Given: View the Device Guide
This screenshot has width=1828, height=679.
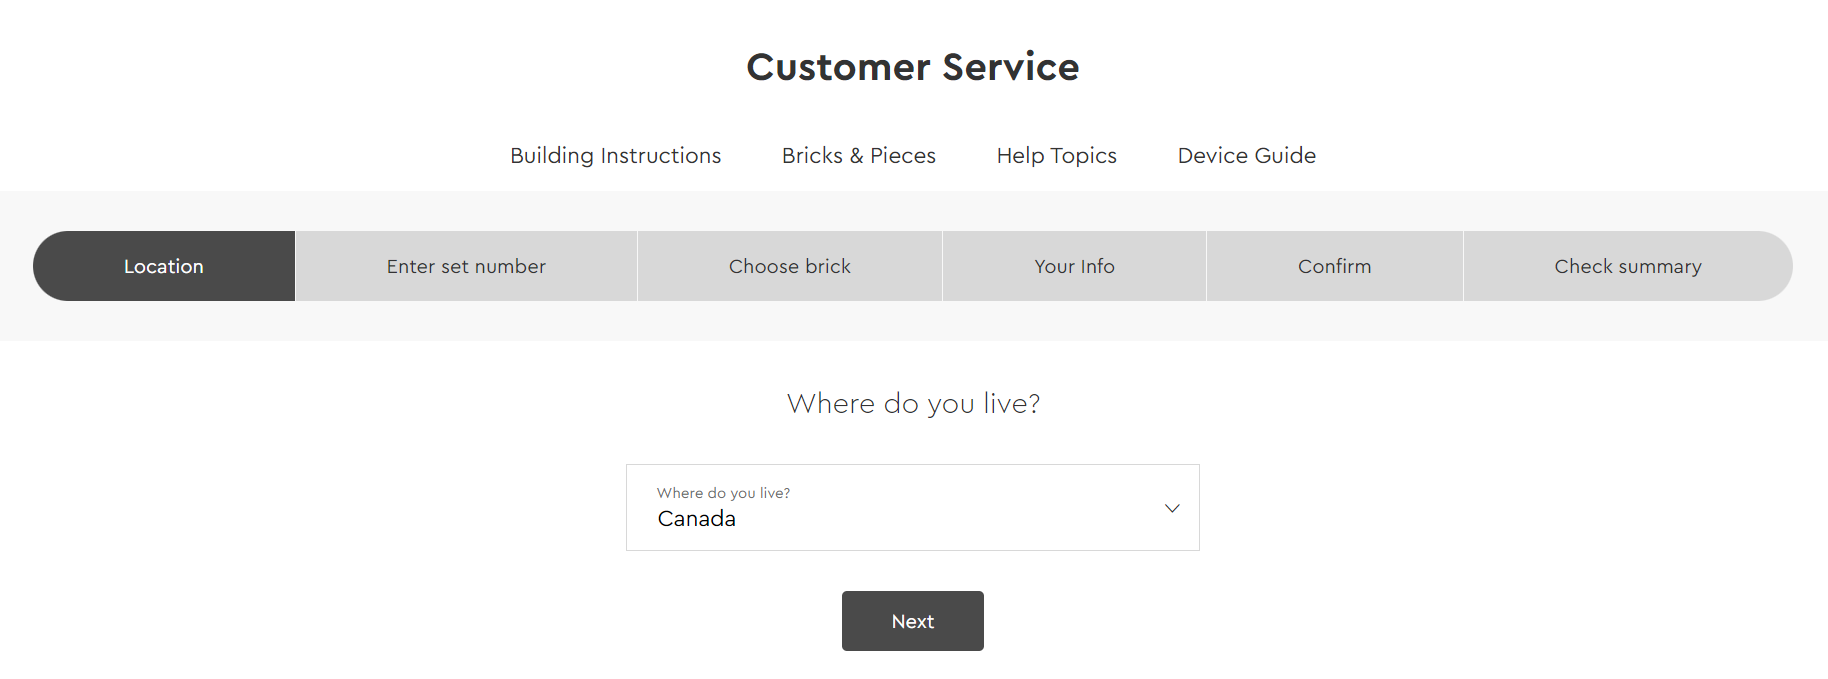Looking at the screenshot, I should click(1246, 155).
